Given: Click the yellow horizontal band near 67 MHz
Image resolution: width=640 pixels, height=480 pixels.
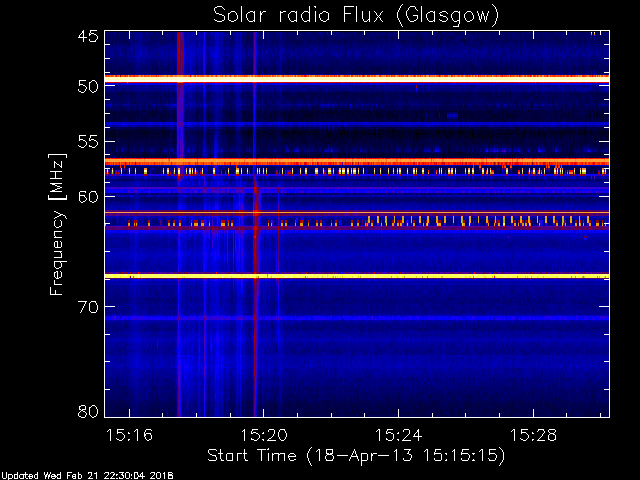Looking at the screenshot, I should click(x=357, y=276).
